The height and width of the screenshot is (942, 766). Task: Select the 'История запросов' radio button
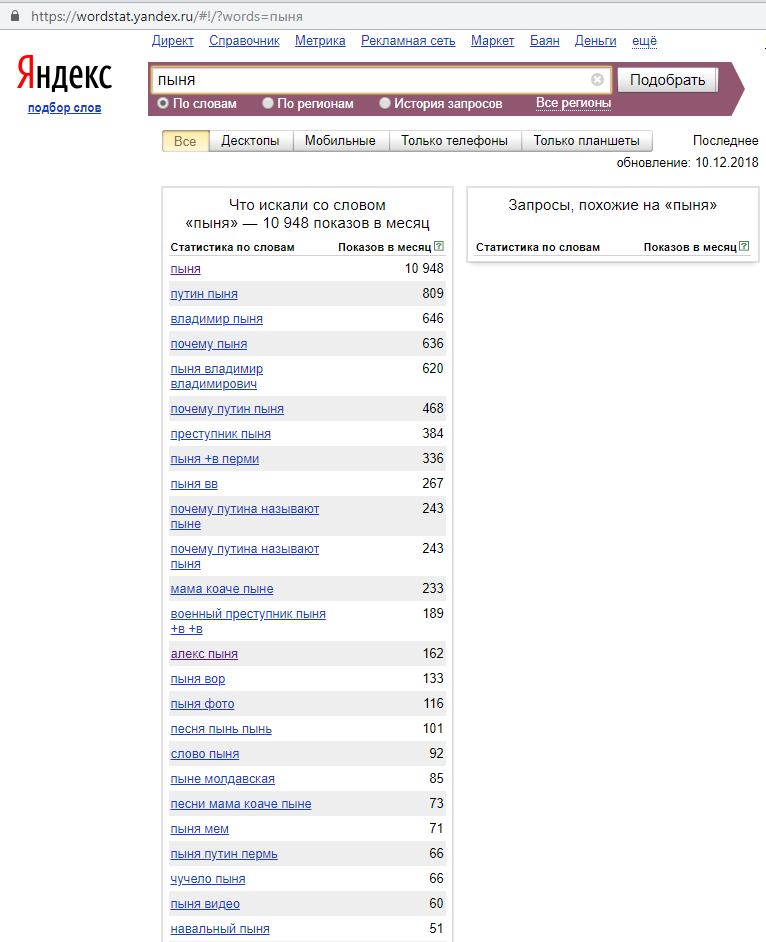pos(385,103)
